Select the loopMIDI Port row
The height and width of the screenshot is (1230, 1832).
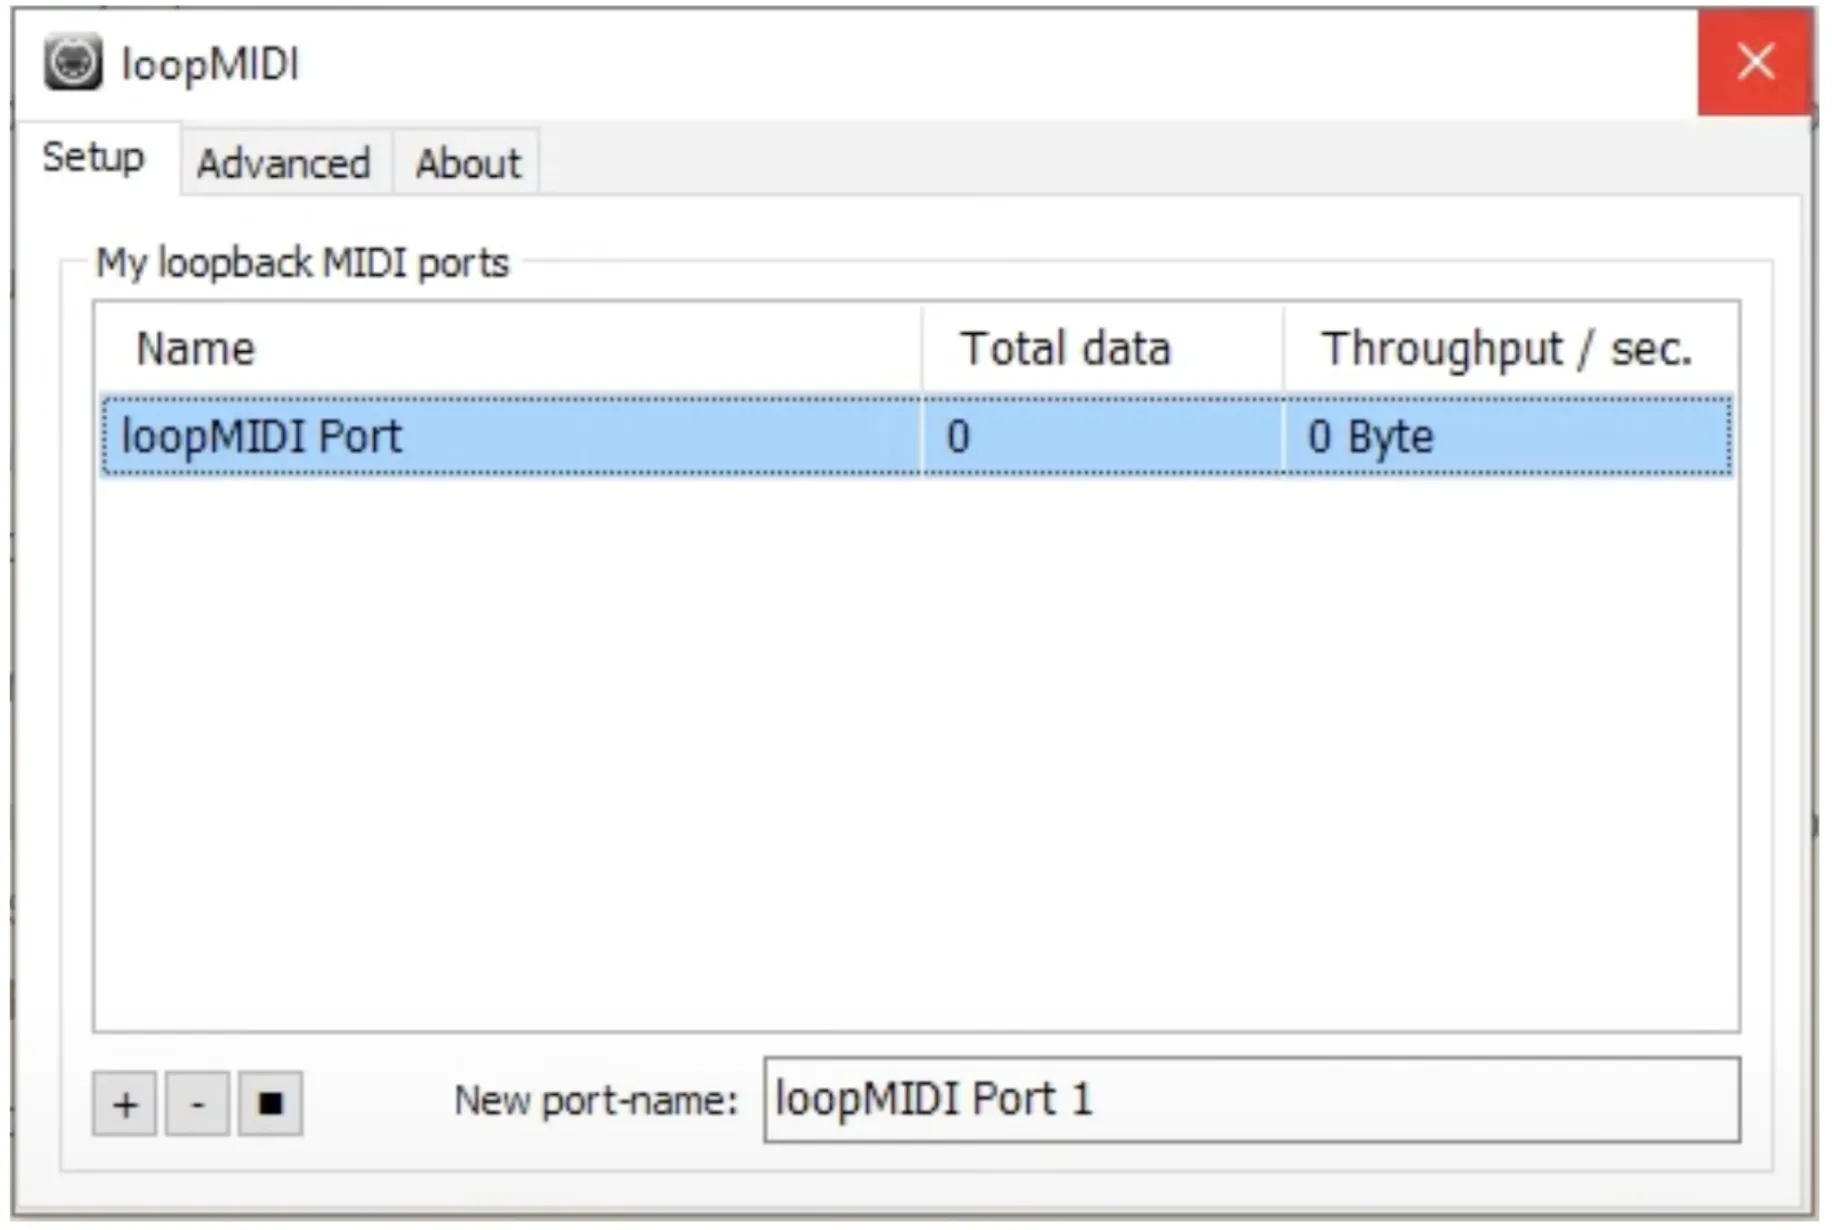(x=916, y=436)
